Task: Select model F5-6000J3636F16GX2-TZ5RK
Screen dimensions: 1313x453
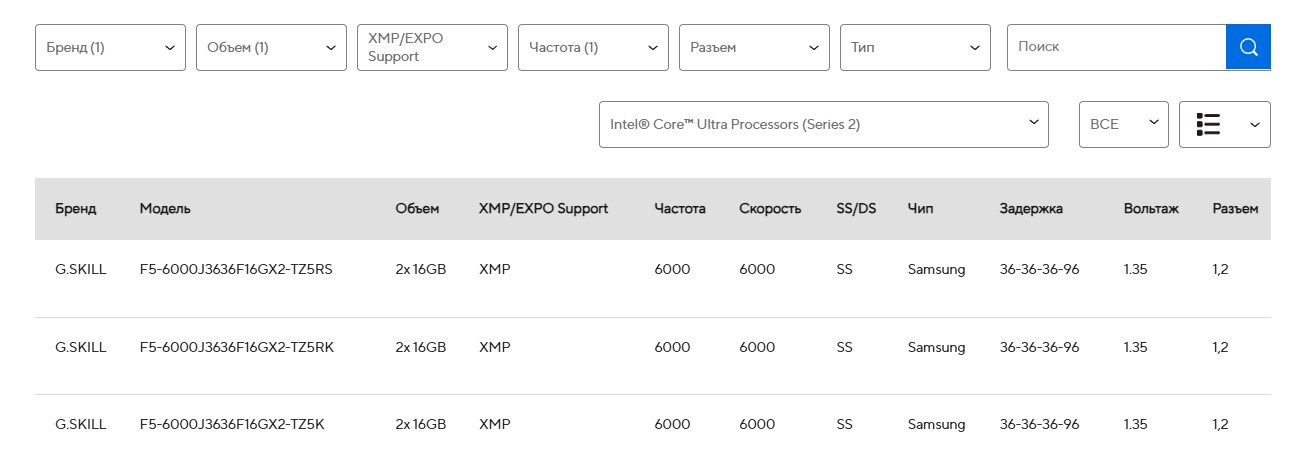Action: pos(237,347)
